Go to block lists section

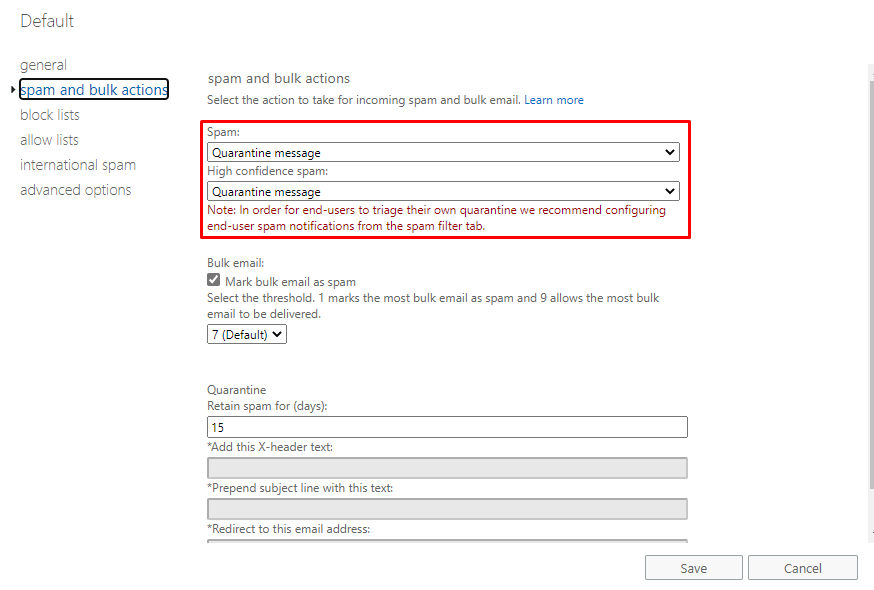[50, 115]
